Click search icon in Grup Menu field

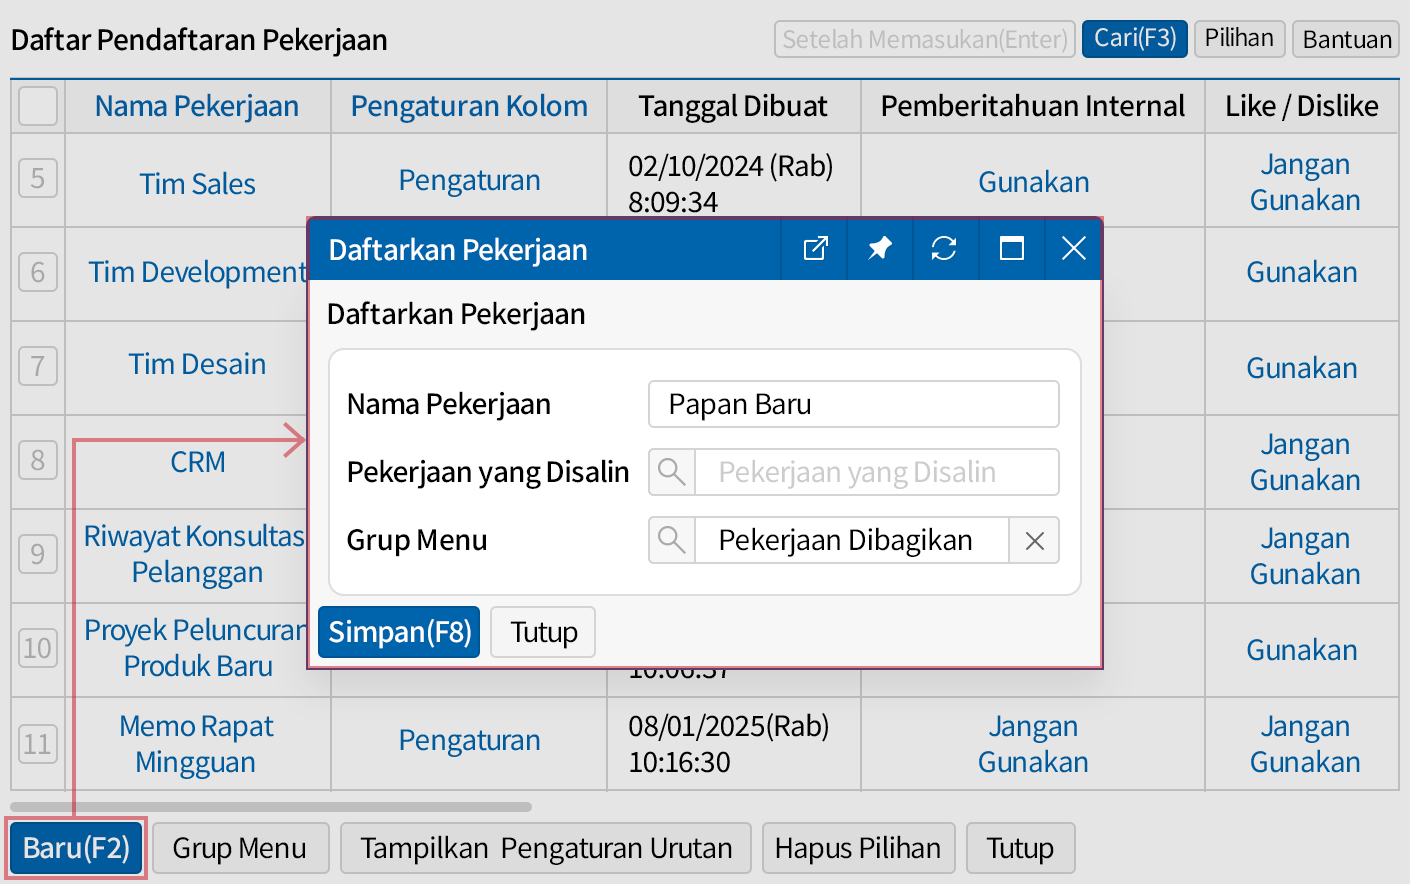click(x=672, y=540)
